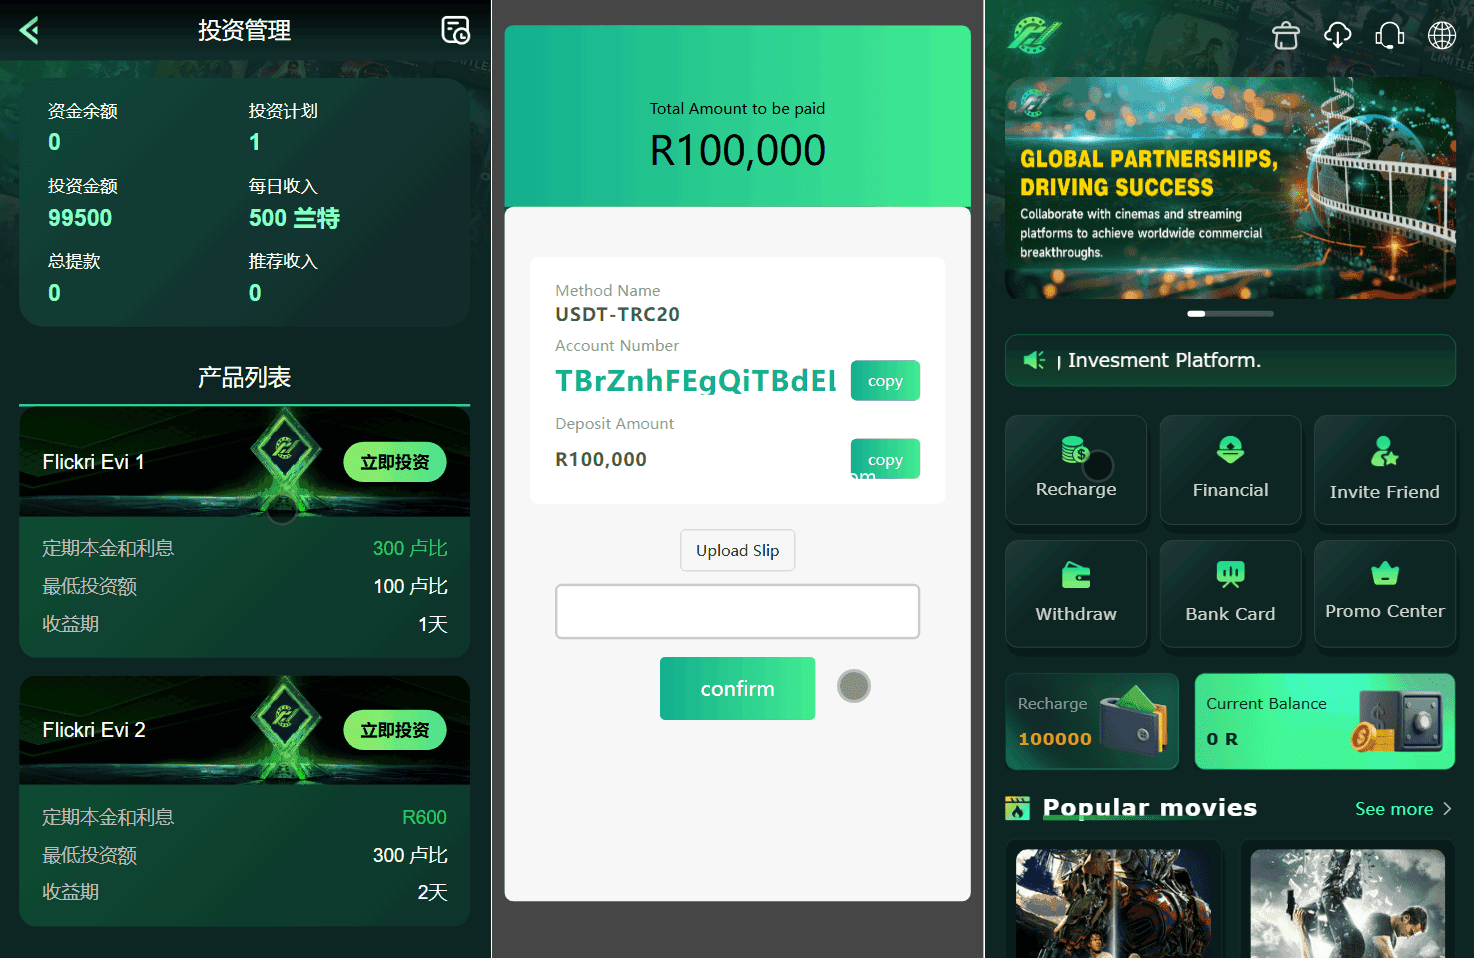Open investment records icon in header
The width and height of the screenshot is (1474, 958).
456,30
